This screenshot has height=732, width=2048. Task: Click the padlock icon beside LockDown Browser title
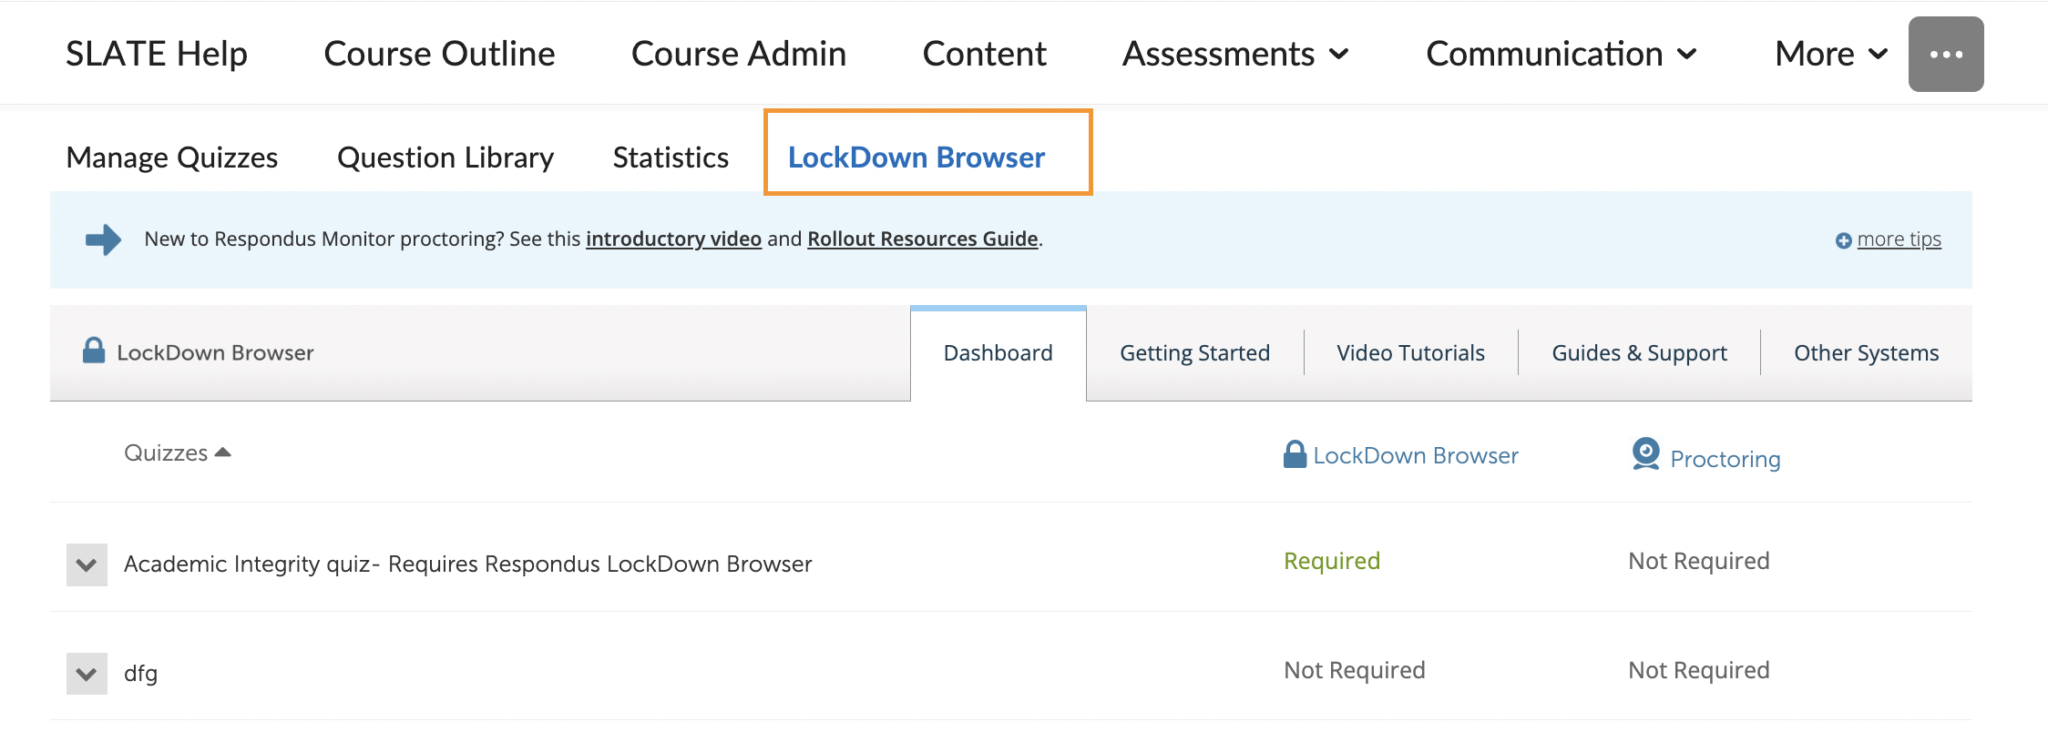[93, 351]
